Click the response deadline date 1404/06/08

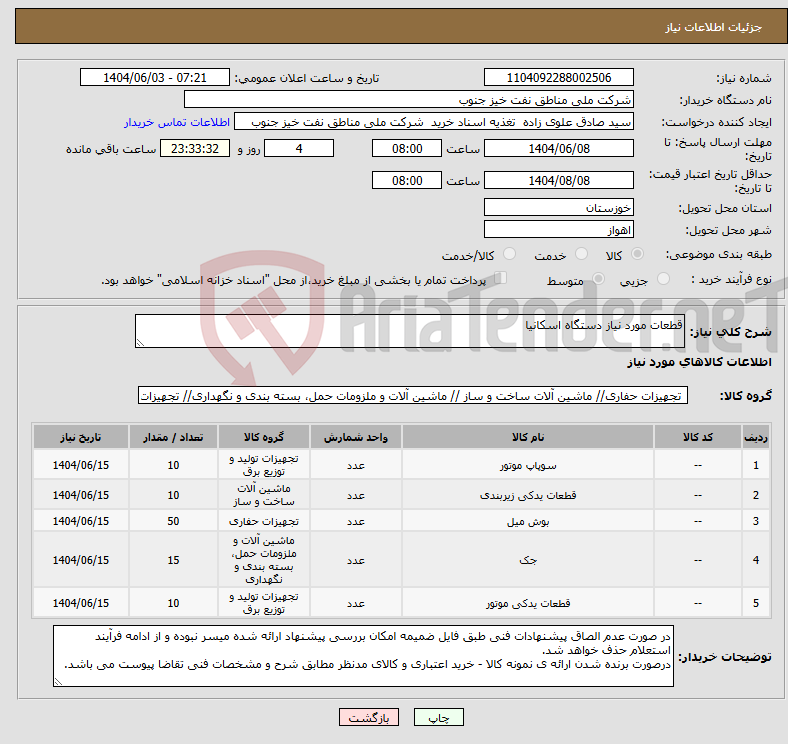(559, 148)
